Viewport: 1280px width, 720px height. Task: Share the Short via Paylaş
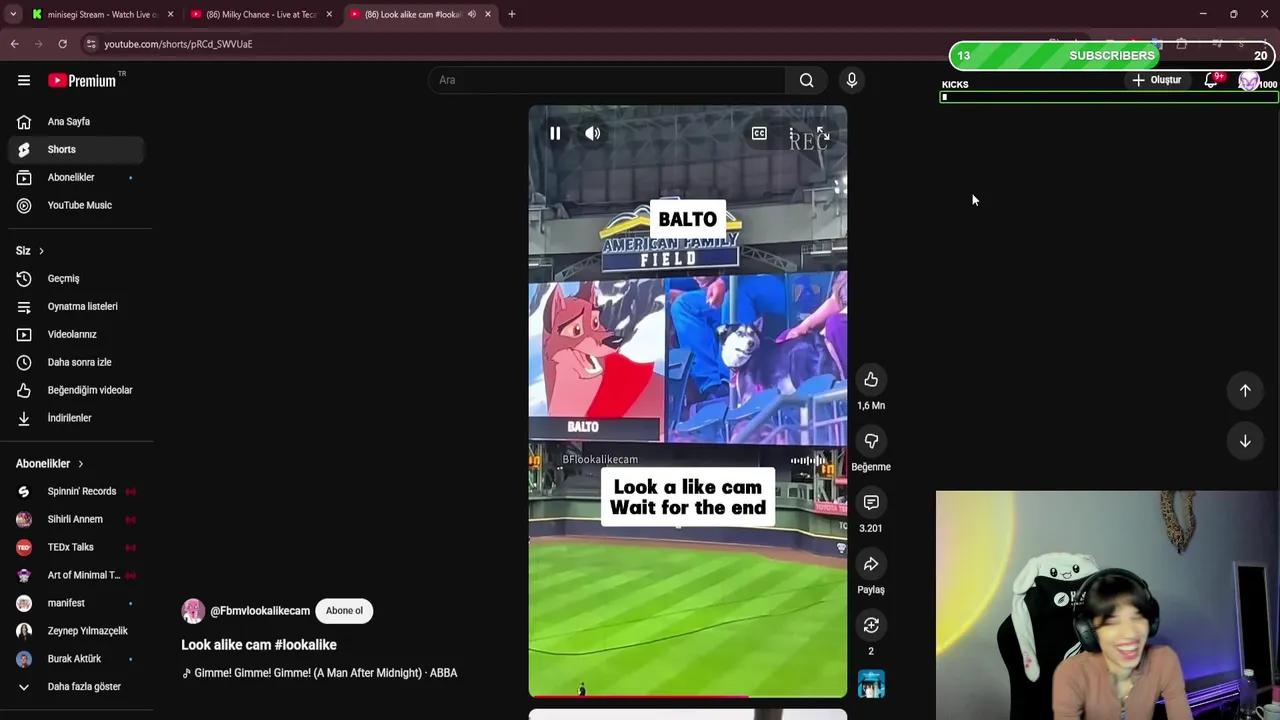coord(871,564)
